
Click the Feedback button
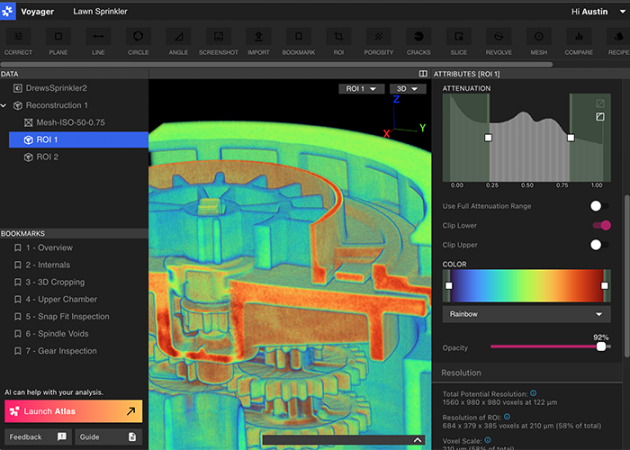coord(36,437)
